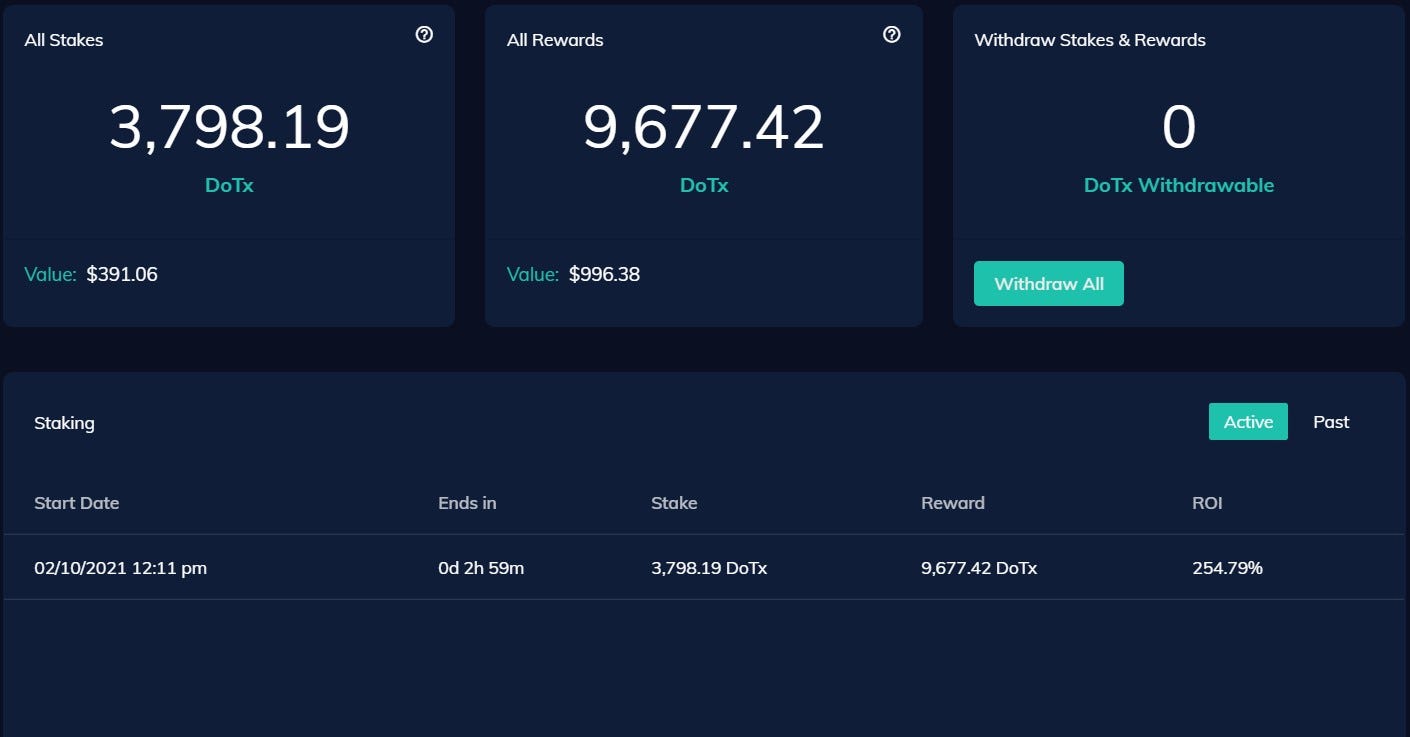Click the large 9,677.42 rewards total
This screenshot has height=737, width=1410.
tap(704, 128)
